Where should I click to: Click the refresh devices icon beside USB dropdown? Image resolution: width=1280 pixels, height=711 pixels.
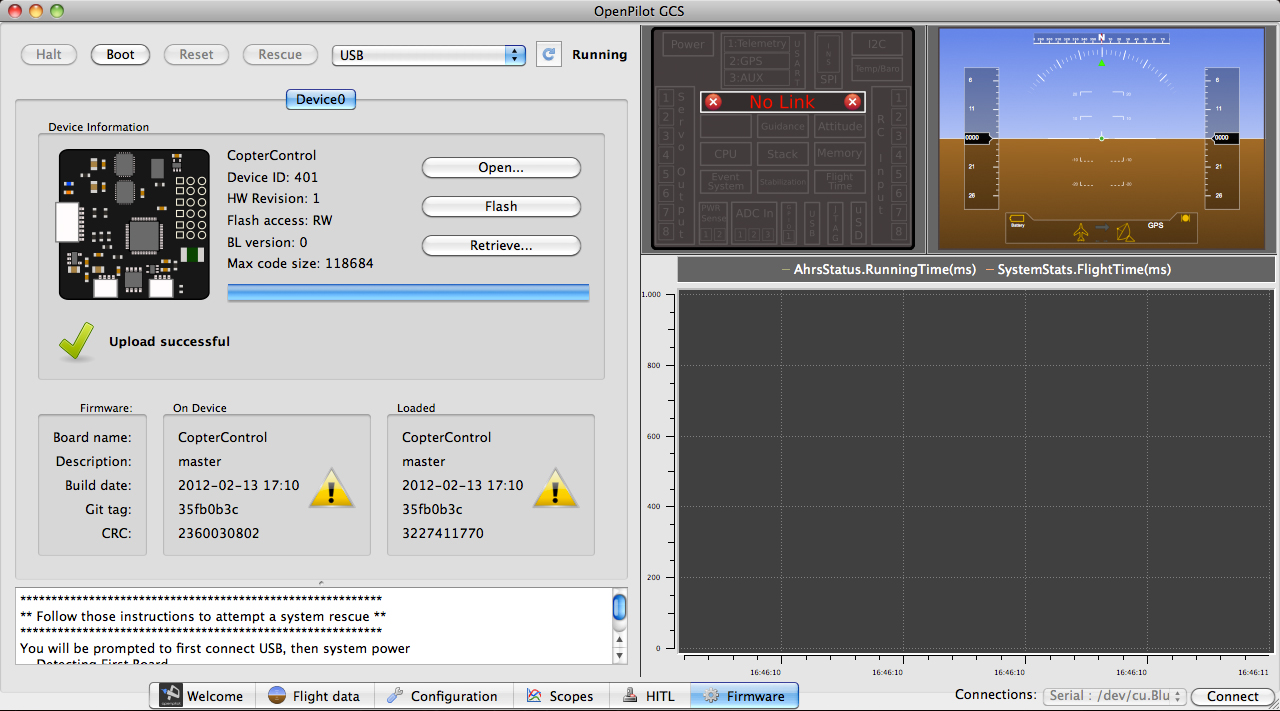(548, 54)
